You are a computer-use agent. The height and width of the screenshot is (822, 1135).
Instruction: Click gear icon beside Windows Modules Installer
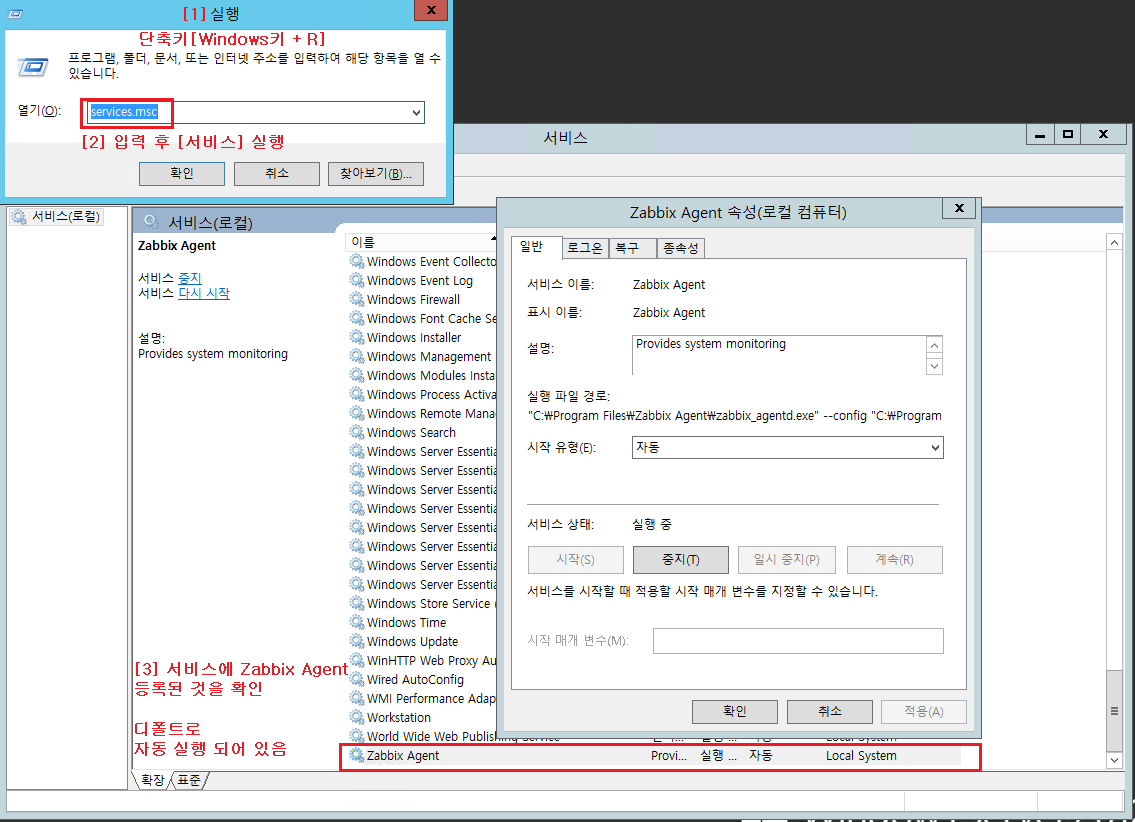(x=357, y=375)
